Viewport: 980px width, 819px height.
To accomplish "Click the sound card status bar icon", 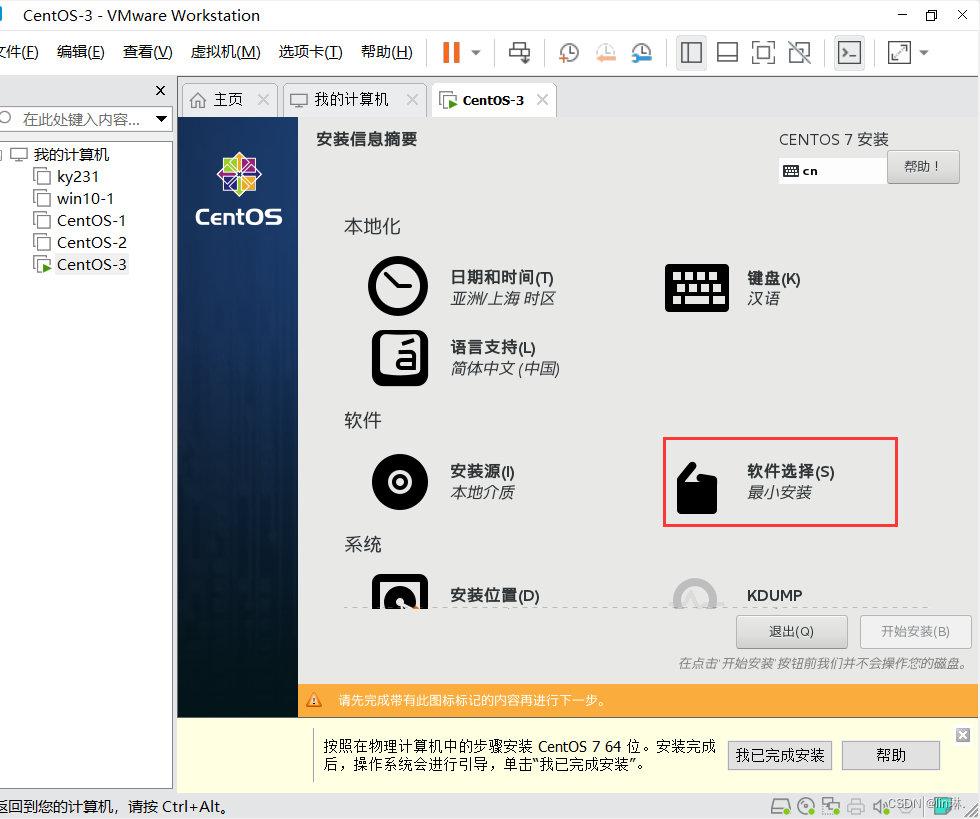I will click(x=880, y=806).
